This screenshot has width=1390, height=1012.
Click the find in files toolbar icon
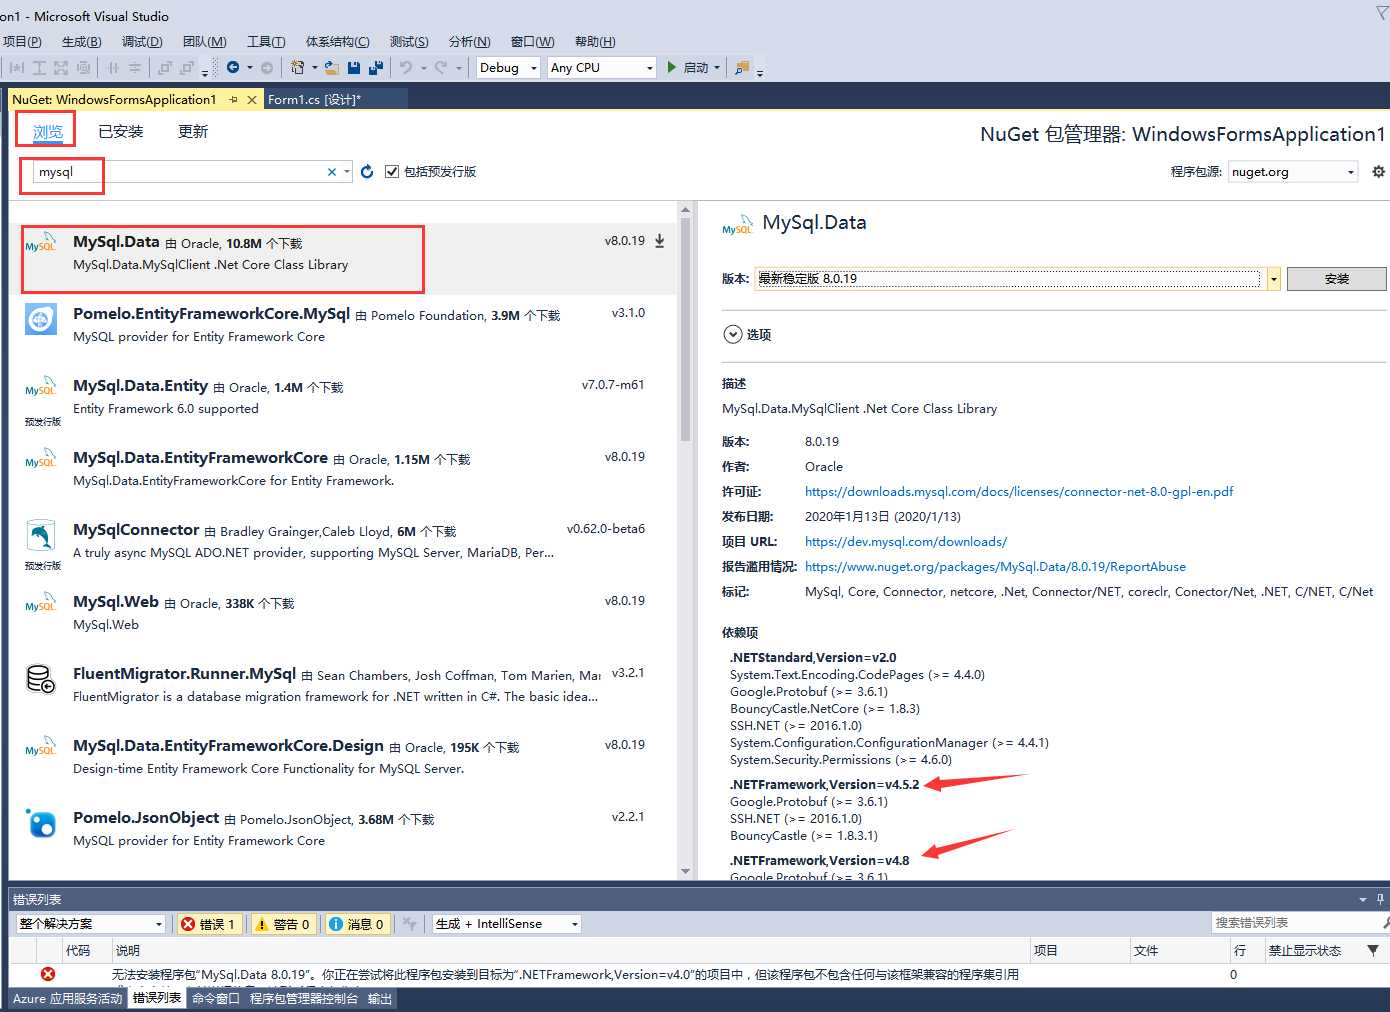(742, 67)
